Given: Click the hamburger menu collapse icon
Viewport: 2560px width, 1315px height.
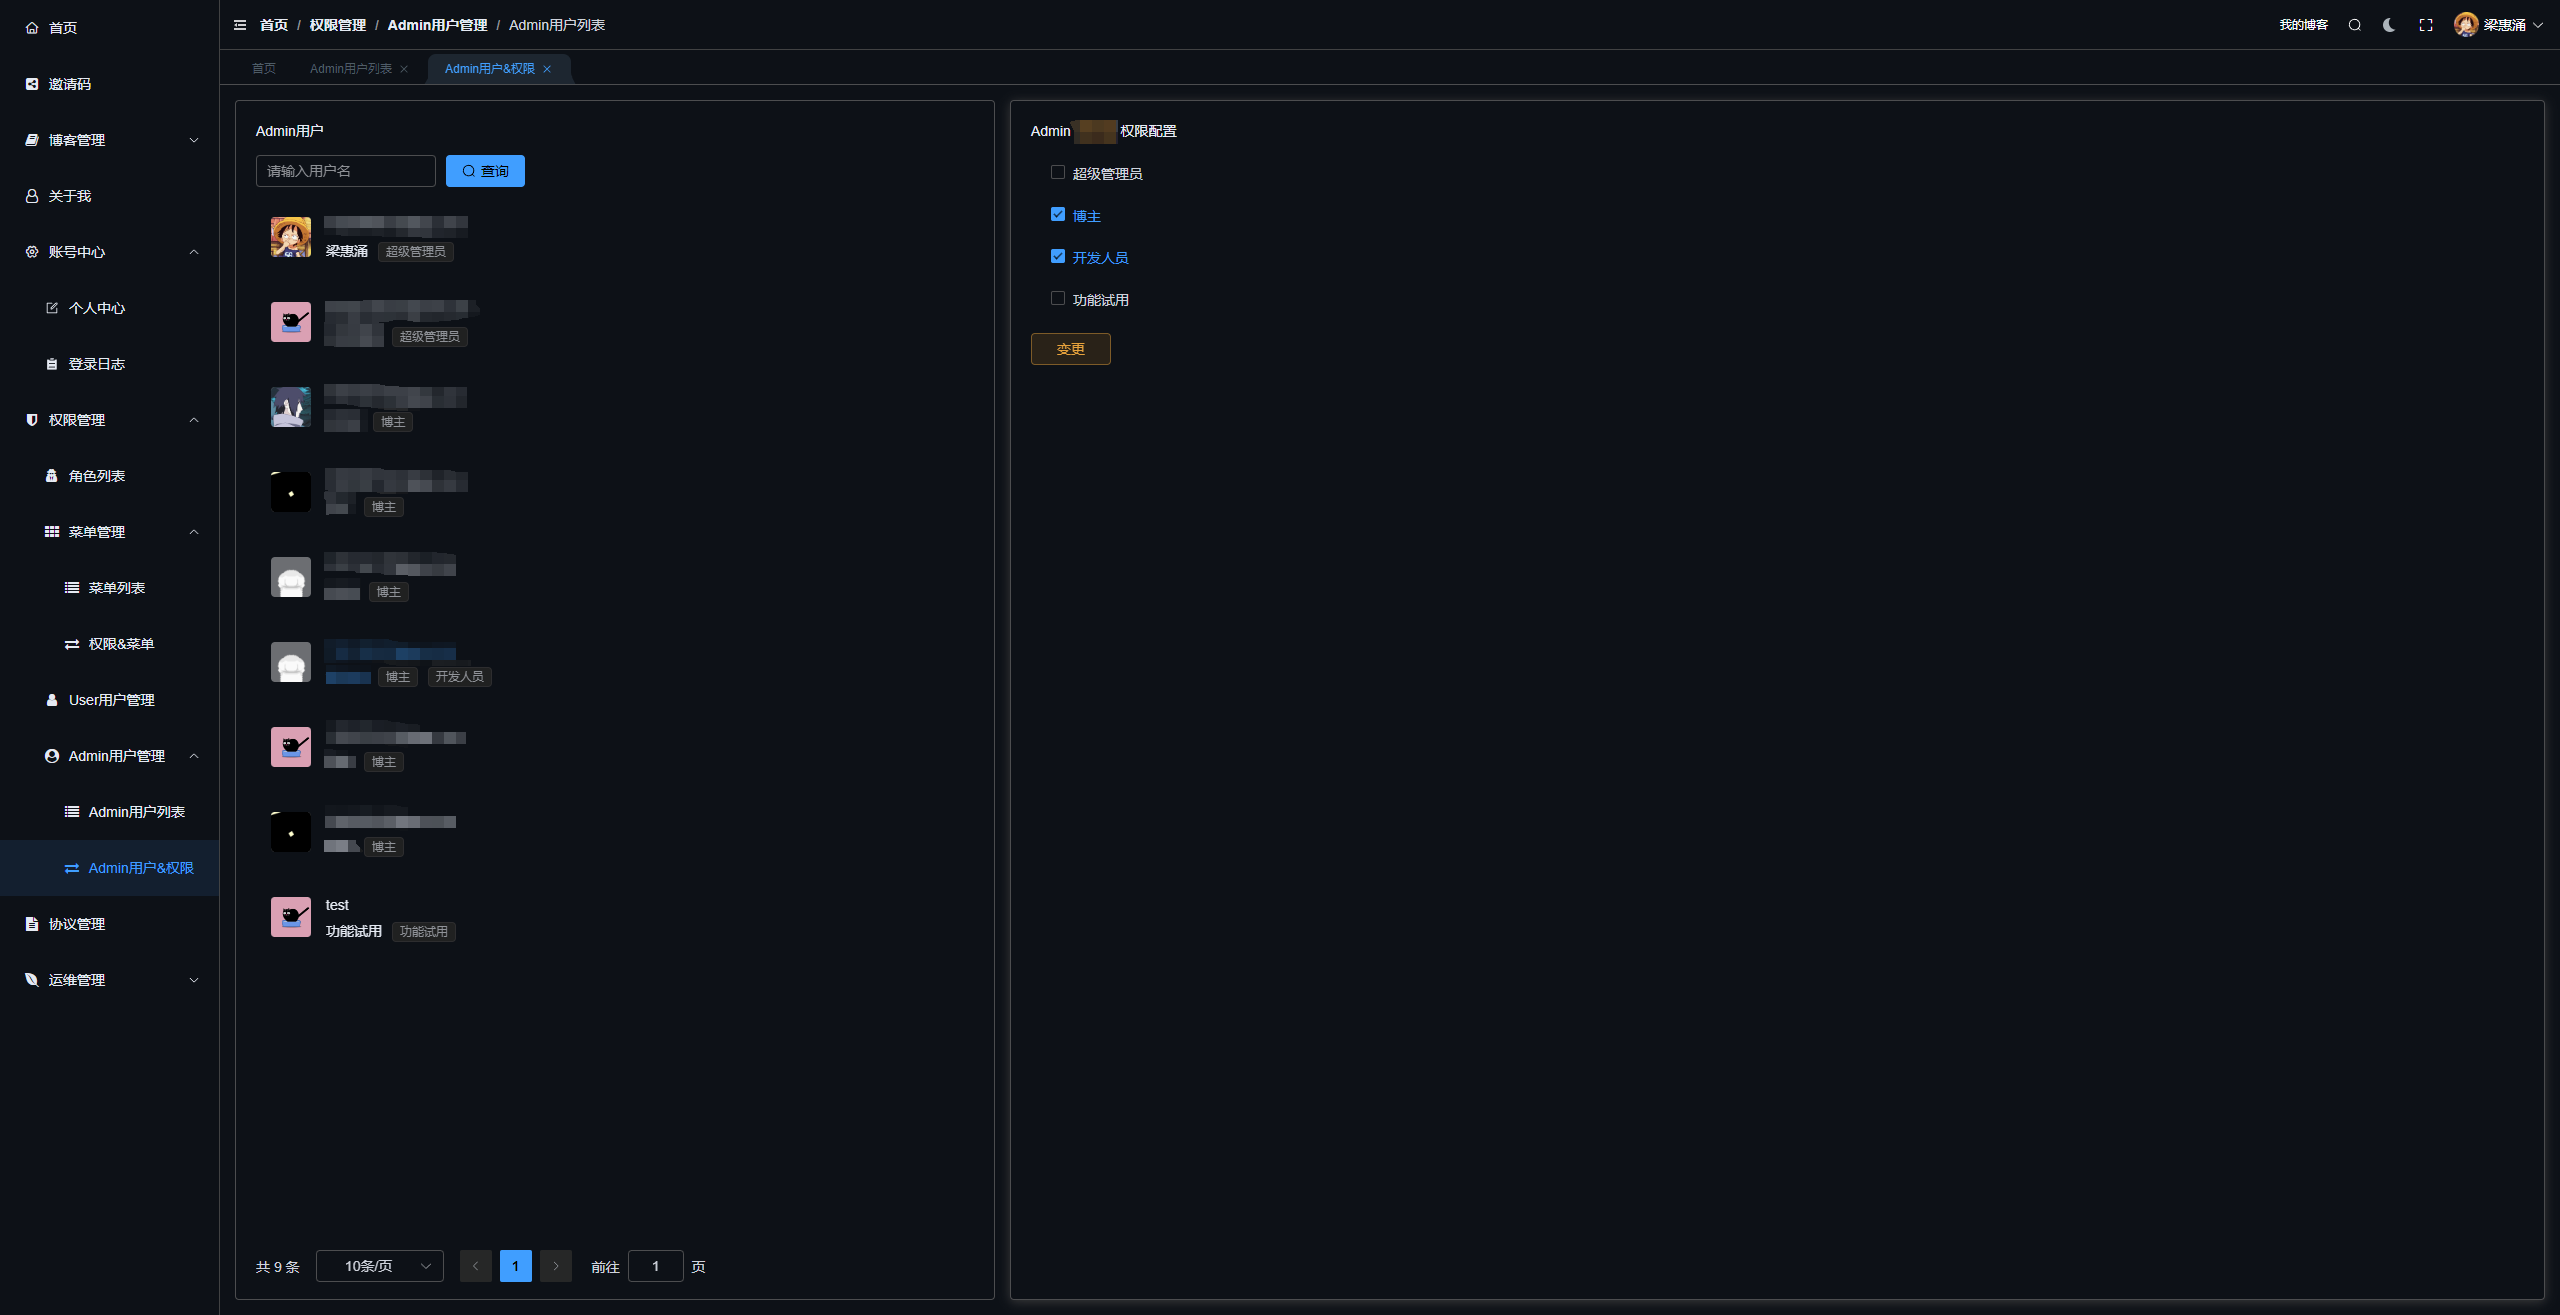Looking at the screenshot, I should (240, 25).
